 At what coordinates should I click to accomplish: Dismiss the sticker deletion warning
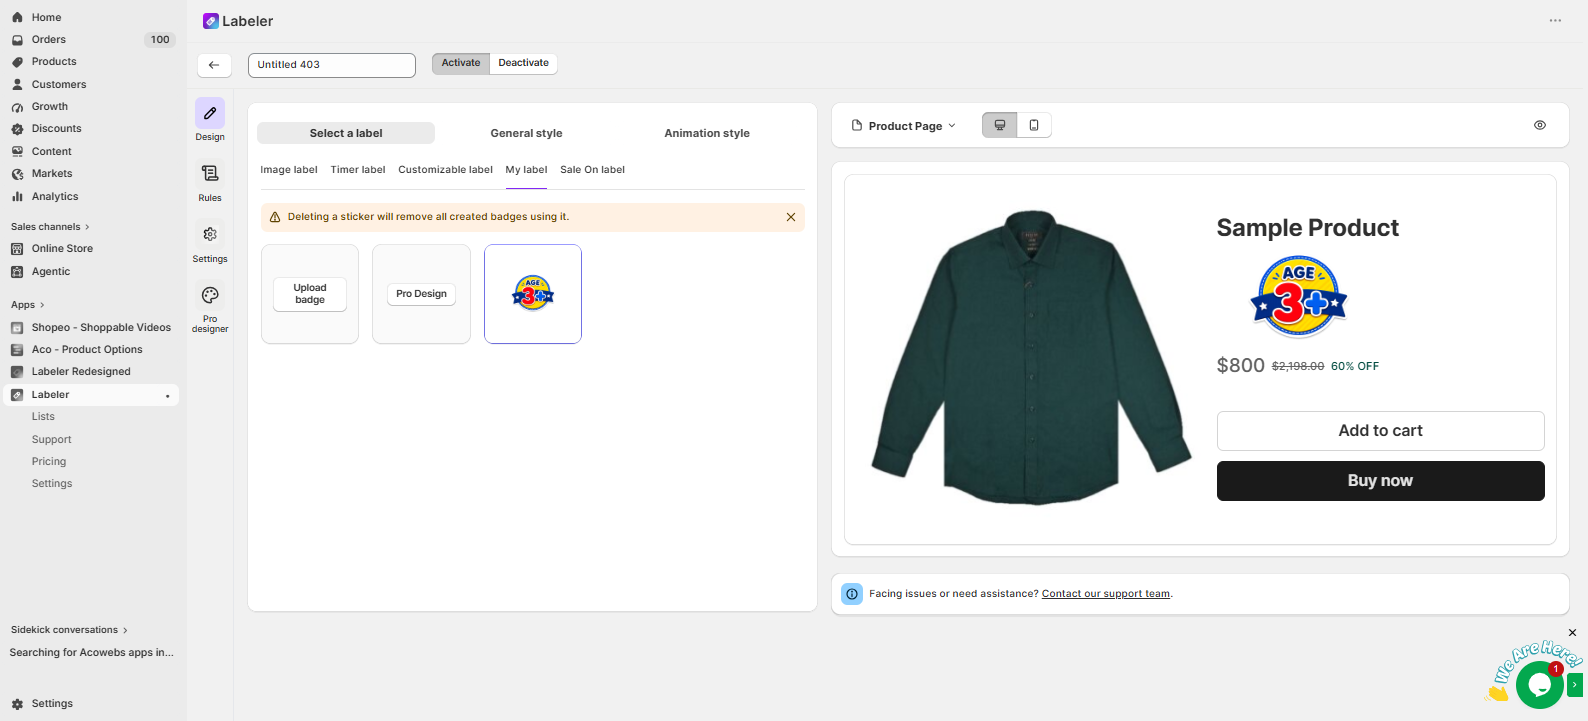[x=791, y=217]
